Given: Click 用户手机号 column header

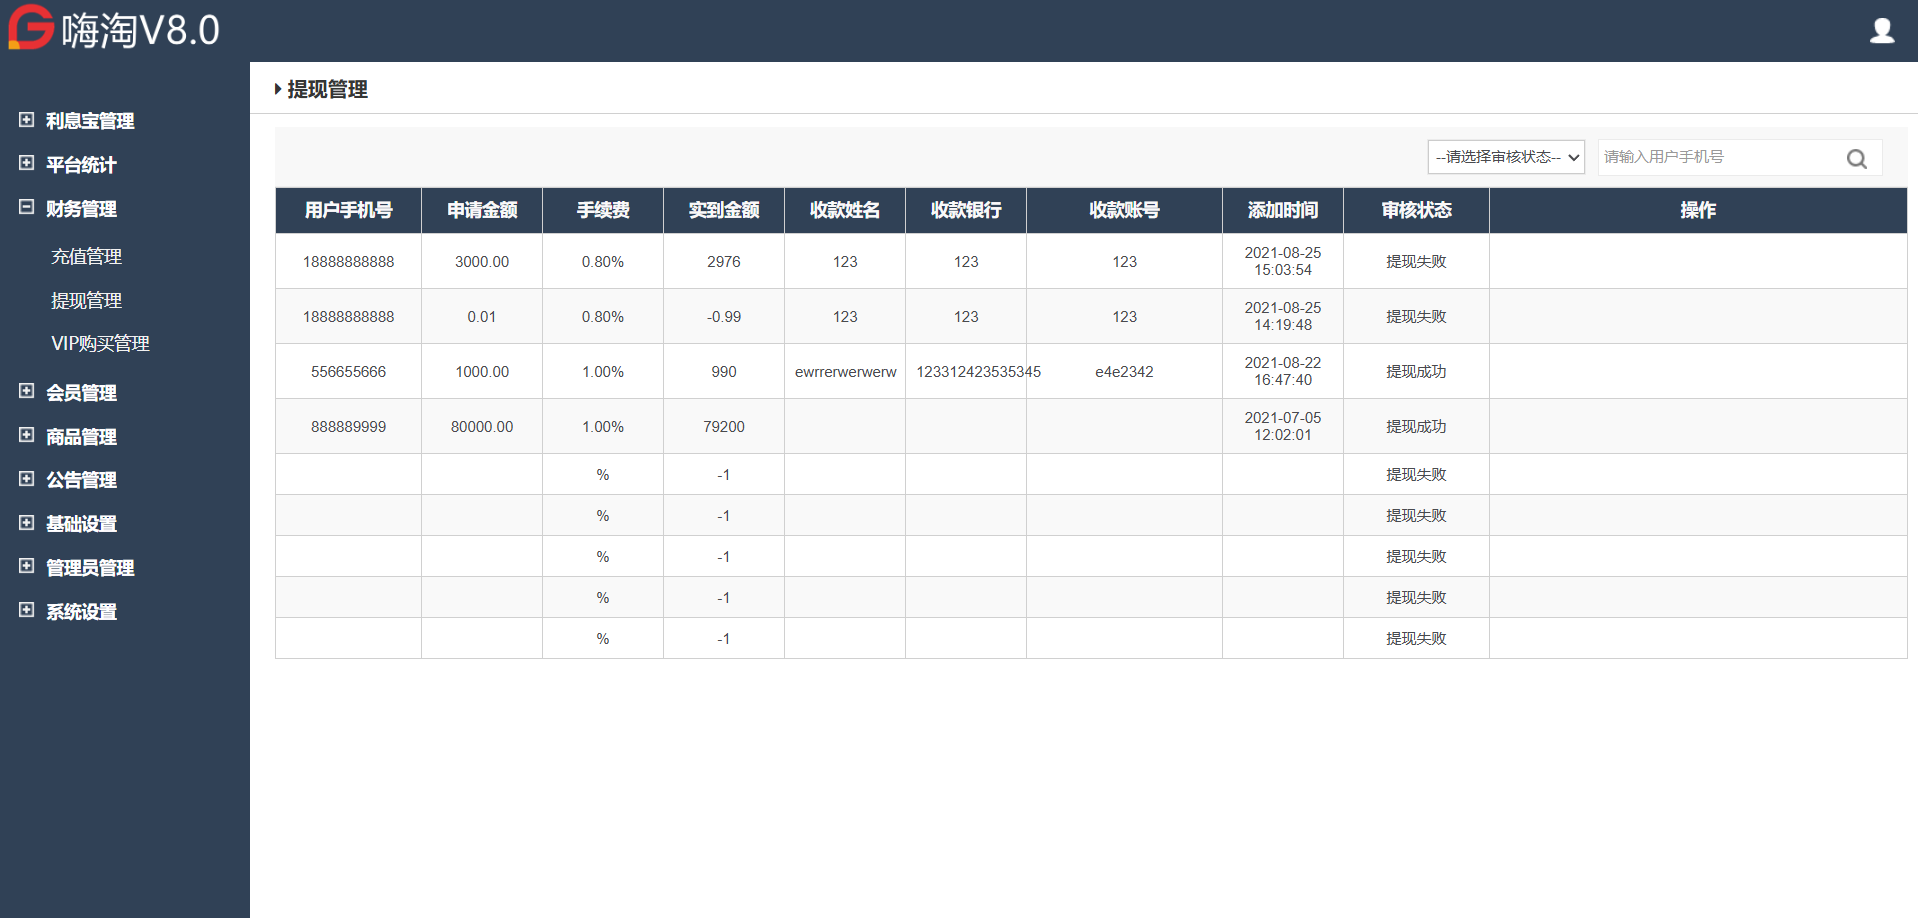Looking at the screenshot, I should [x=349, y=210].
